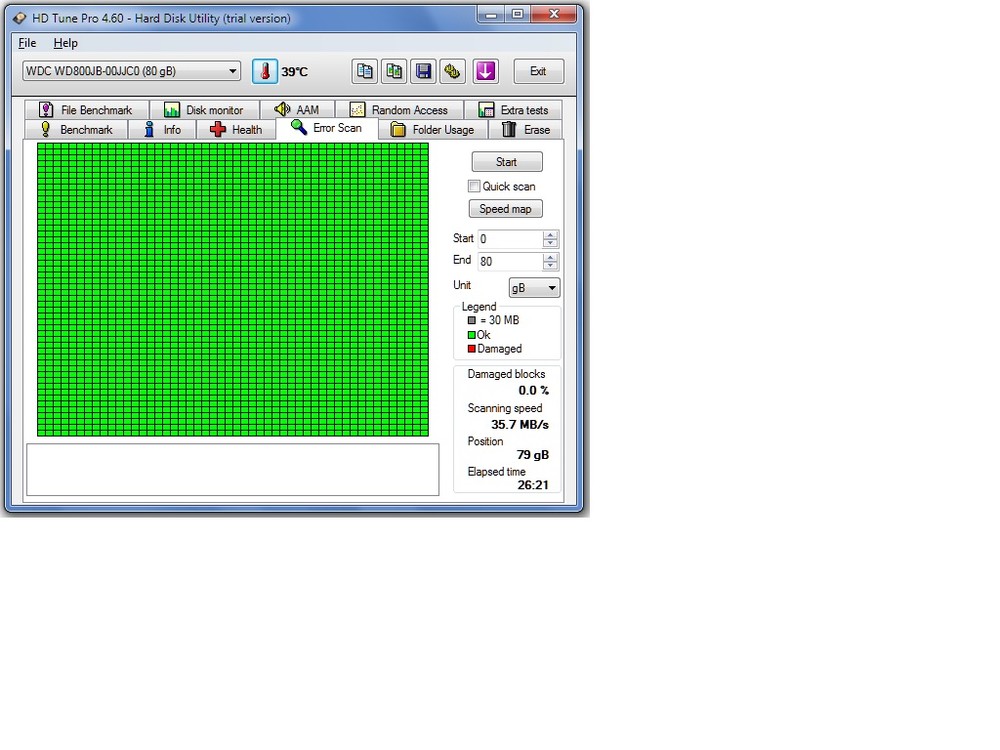Screen dimensions: 1000x750
Task: Click the temperature thermometer icon
Action: pyautogui.click(x=265, y=71)
